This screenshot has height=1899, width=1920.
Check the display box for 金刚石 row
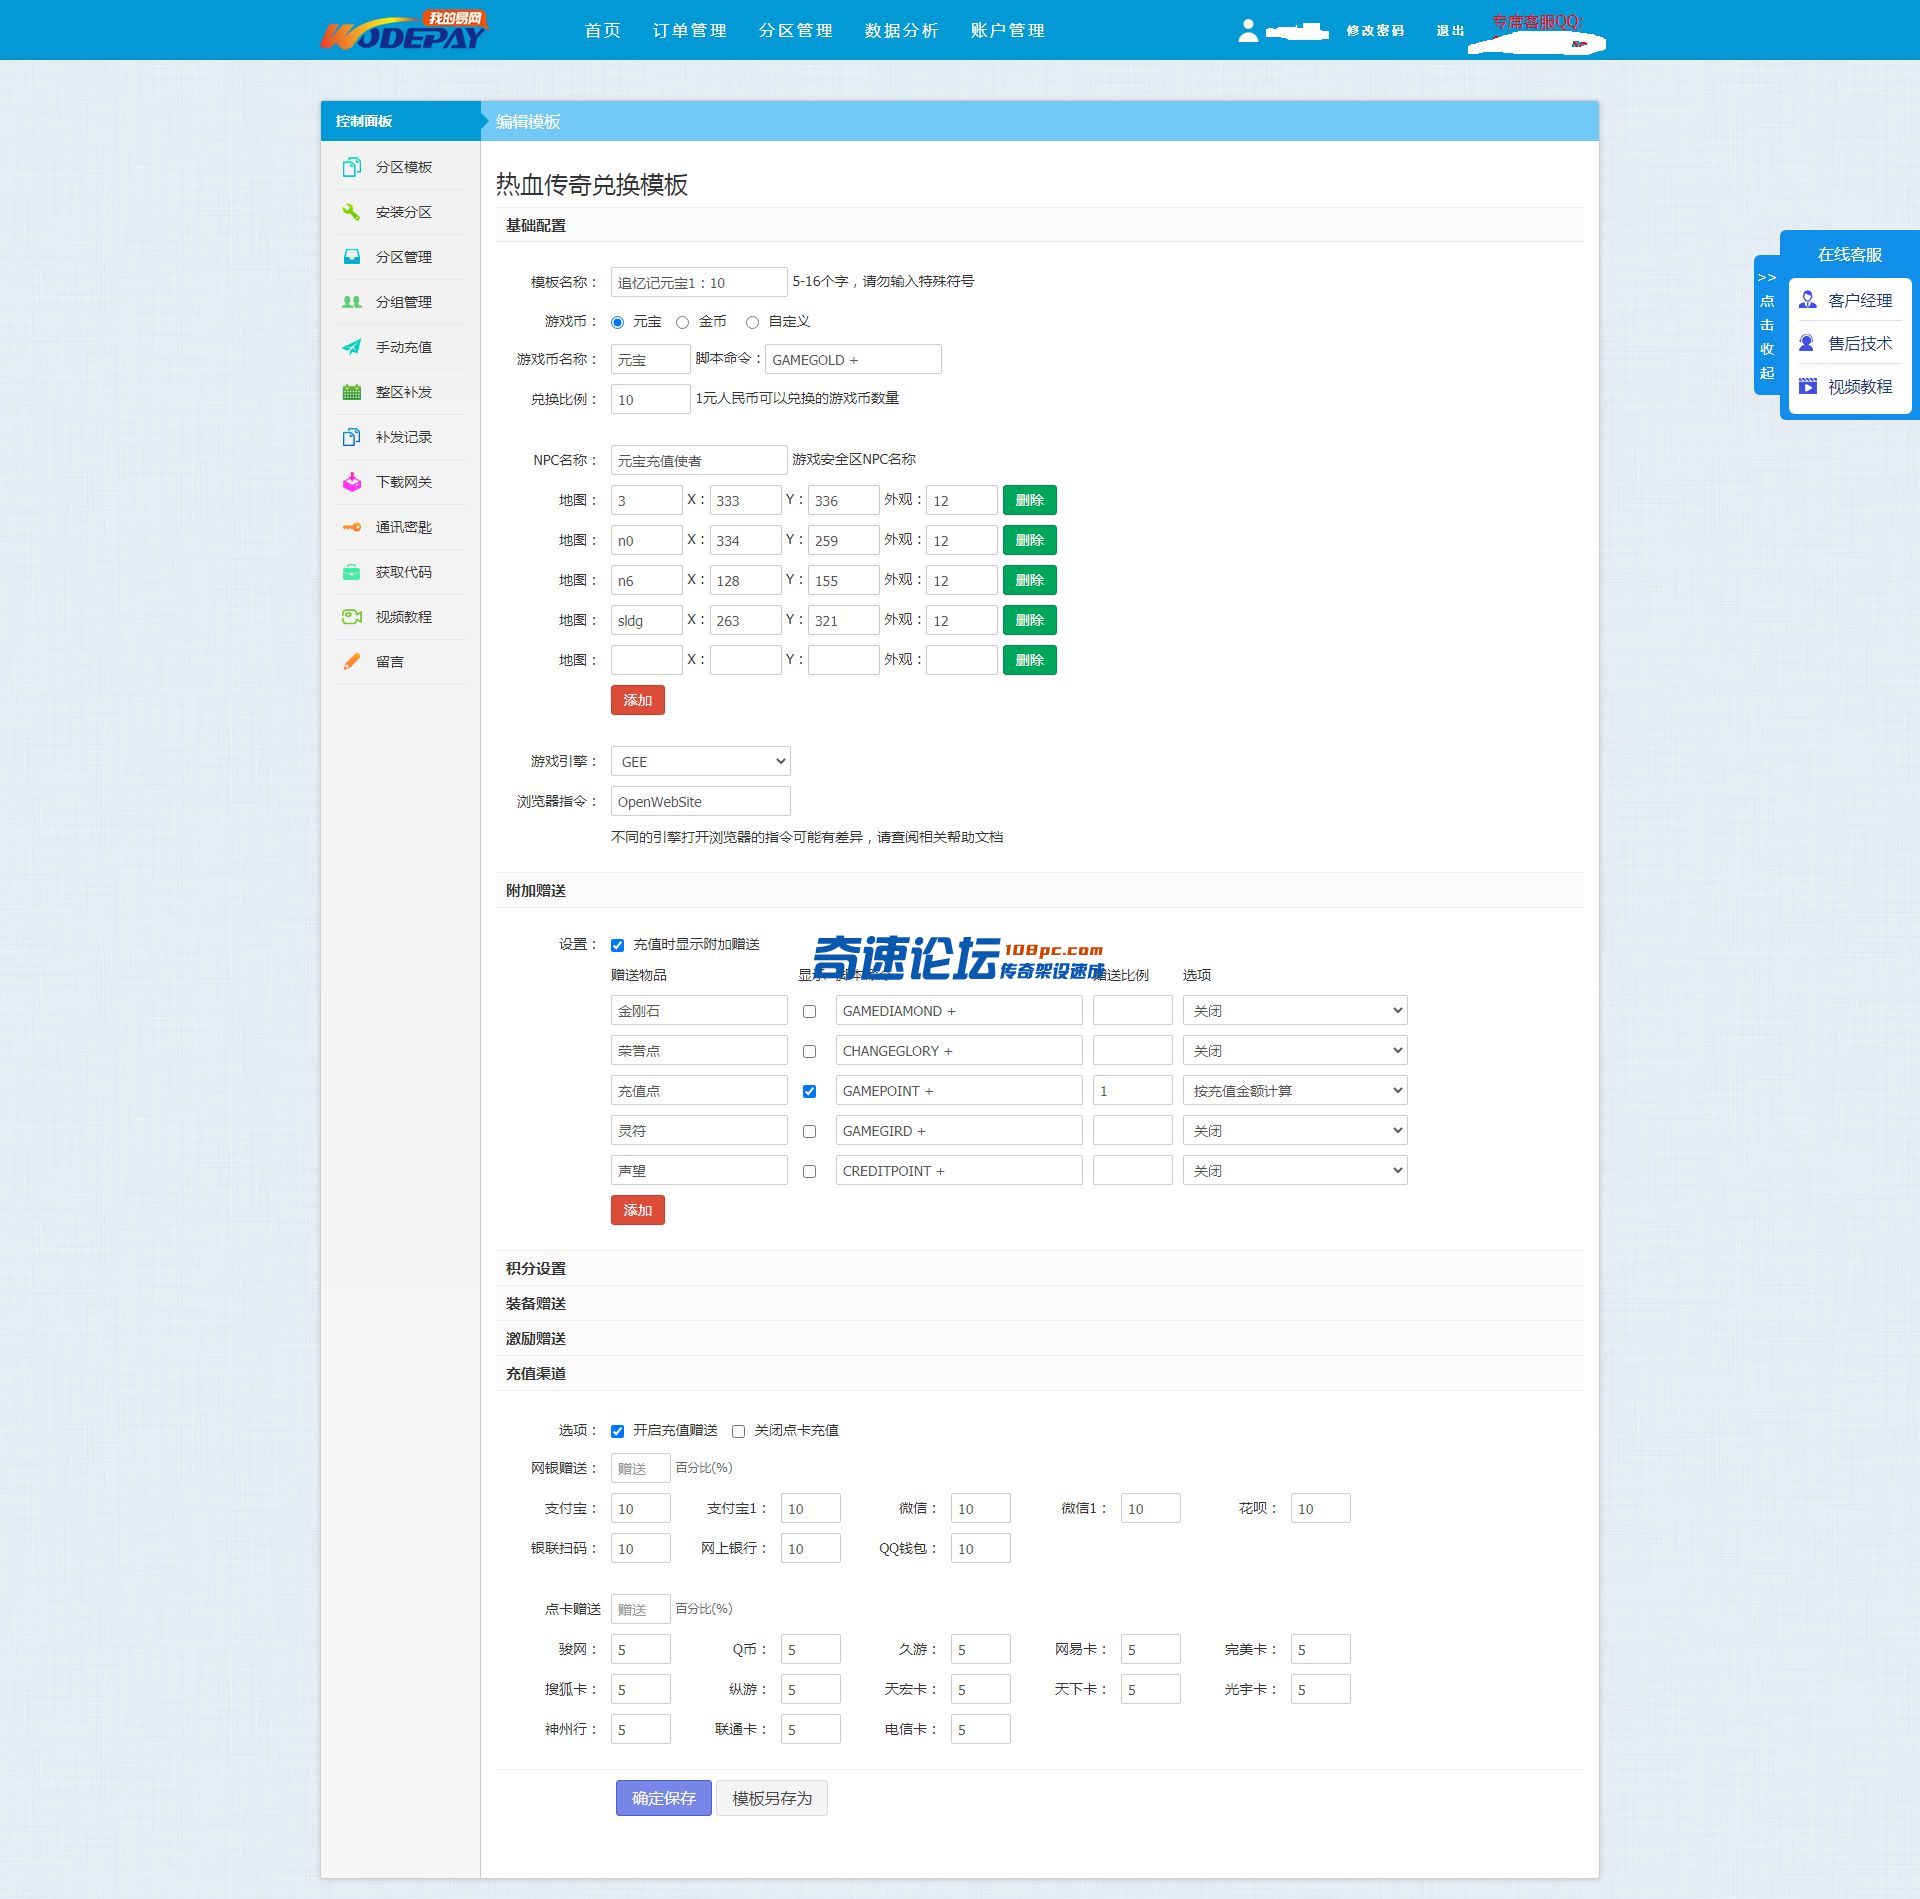[809, 1011]
